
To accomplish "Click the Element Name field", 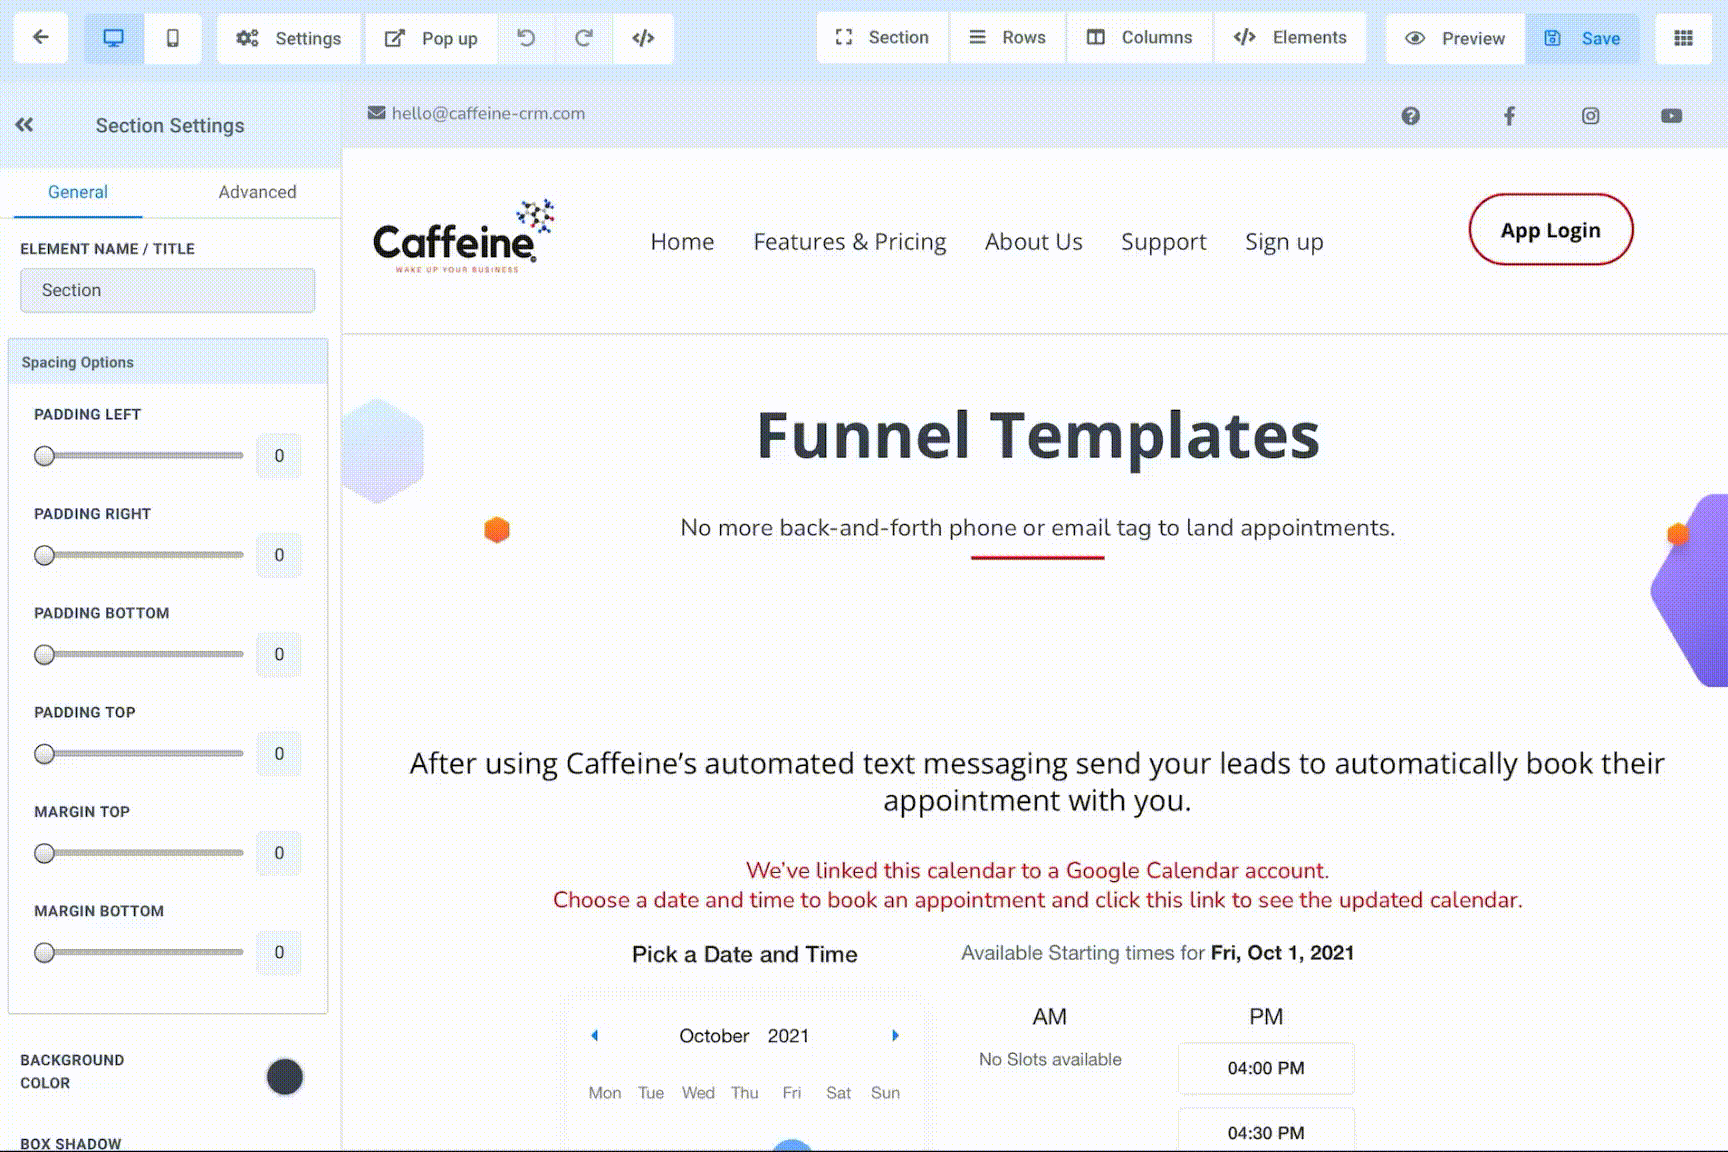I will (167, 290).
